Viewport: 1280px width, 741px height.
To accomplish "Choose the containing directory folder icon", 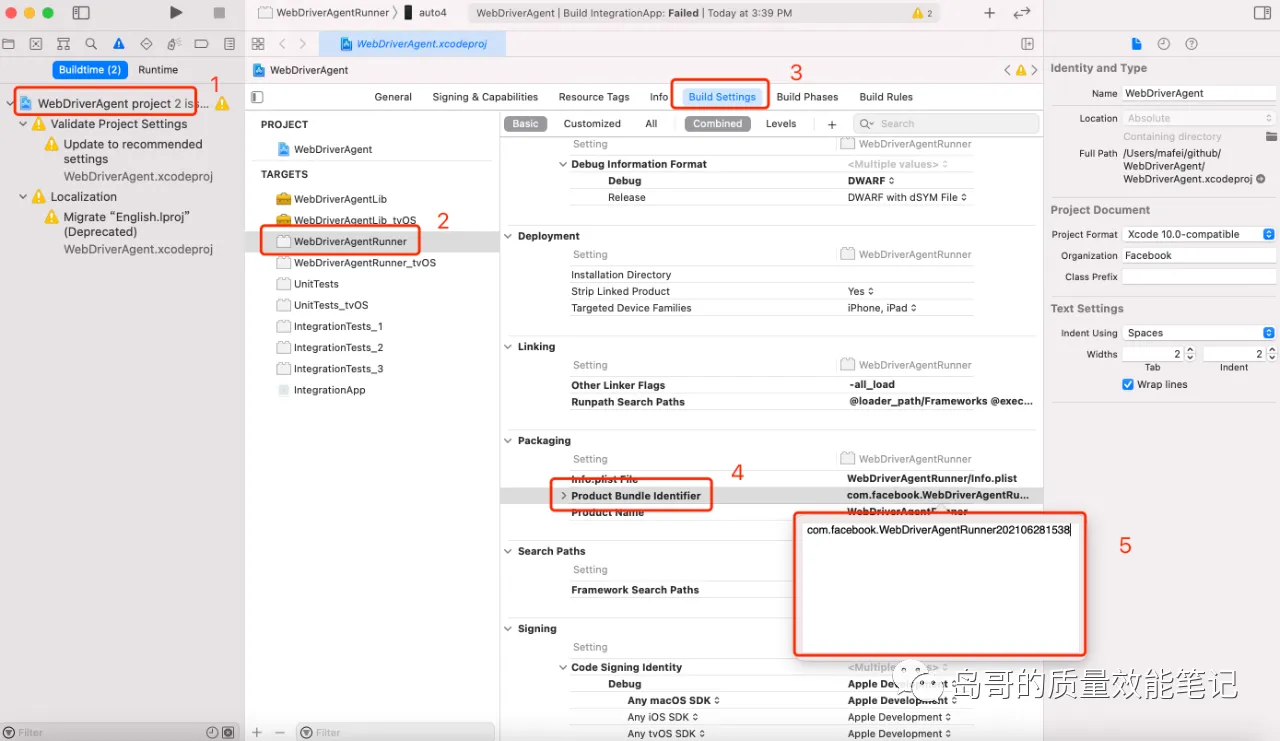I will coord(1271,137).
